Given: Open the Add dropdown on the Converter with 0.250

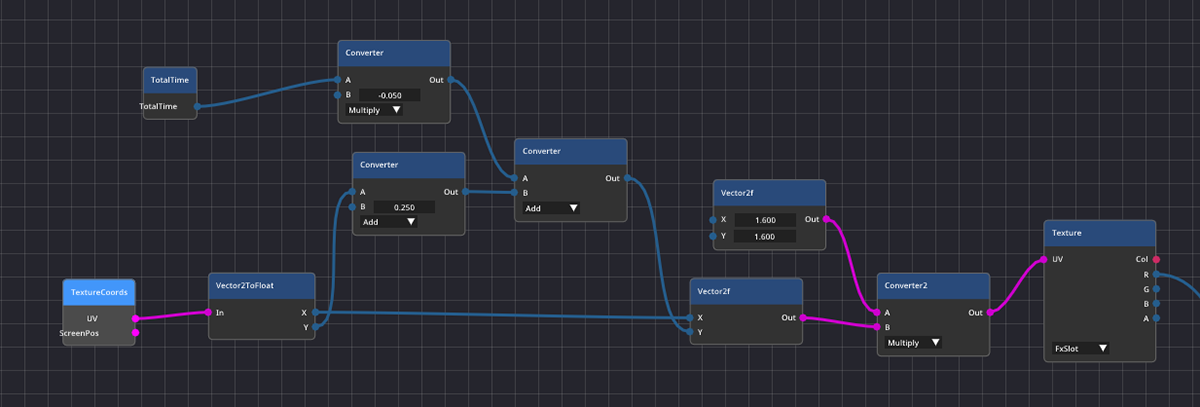Looking at the screenshot, I should coord(388,222).
